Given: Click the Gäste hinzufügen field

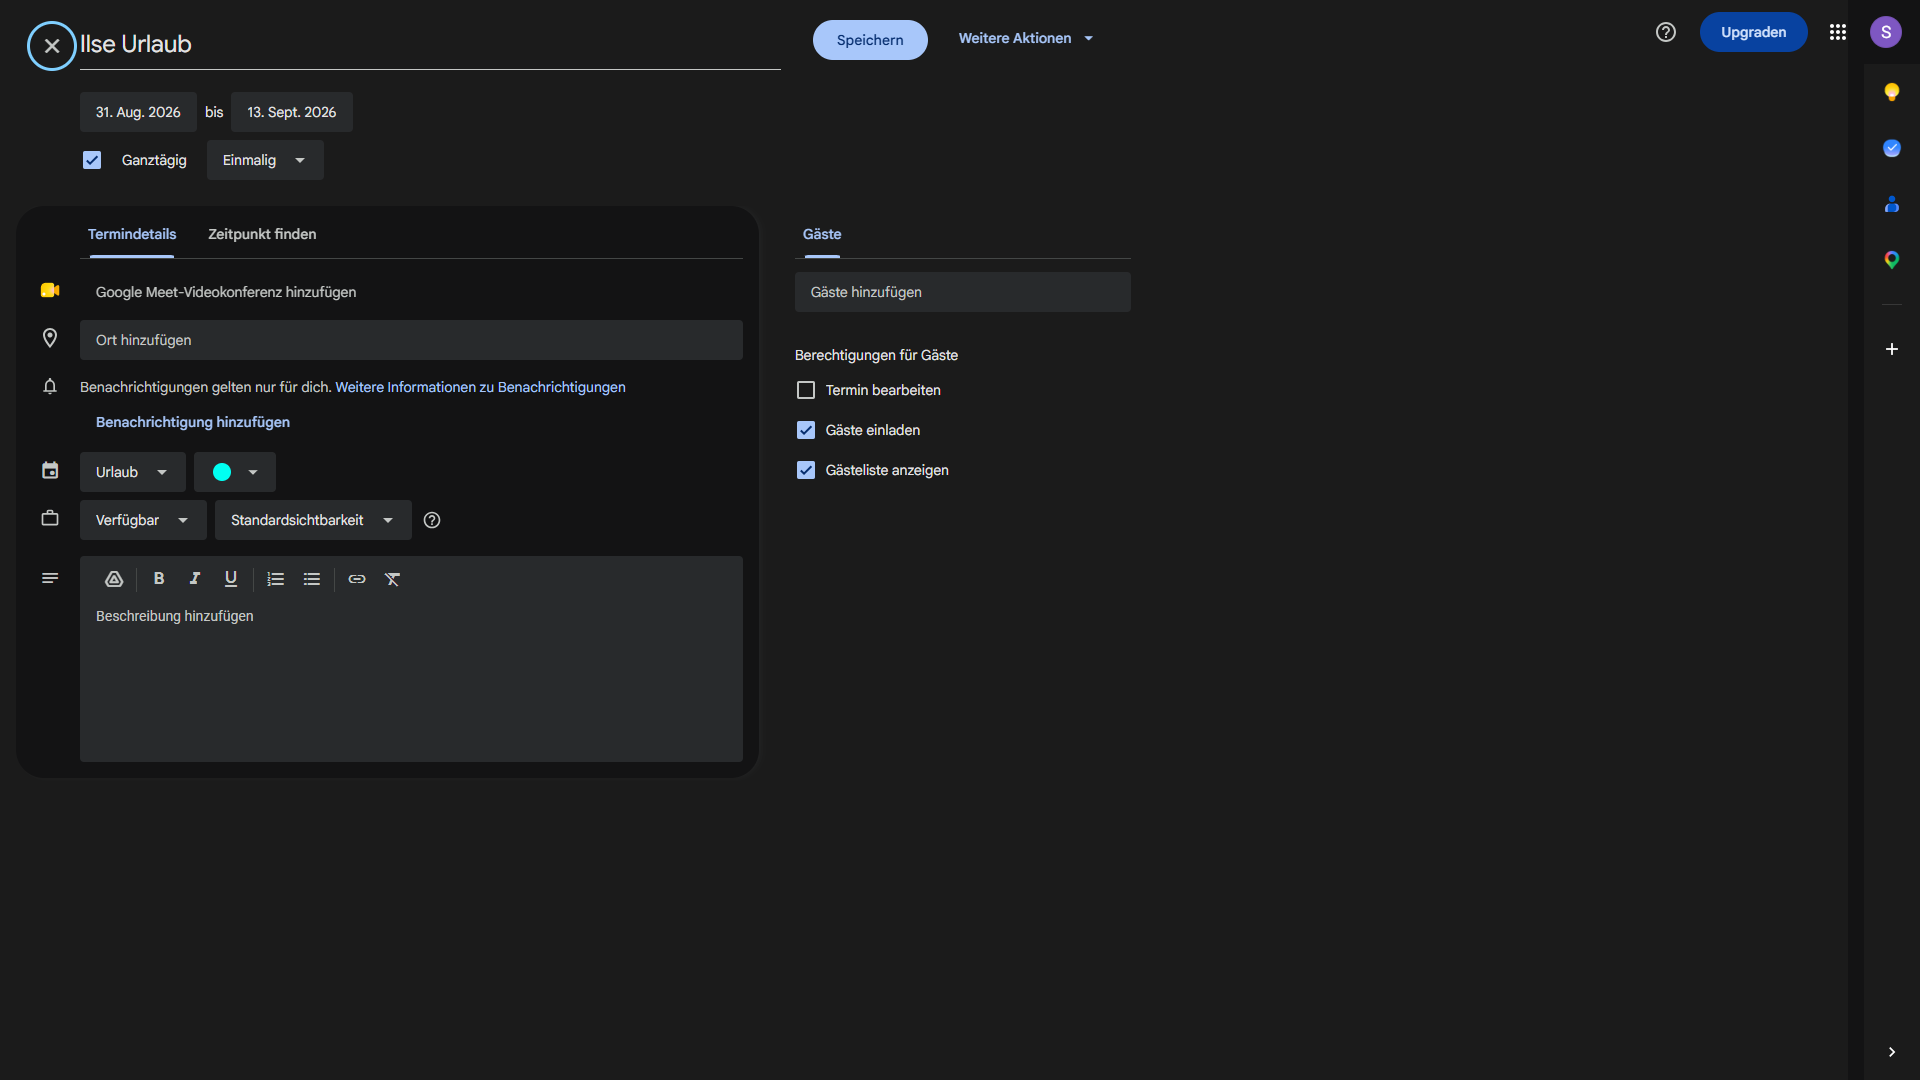Looking at the screenshot, I should pyautogui.click(x=963, y=292).
